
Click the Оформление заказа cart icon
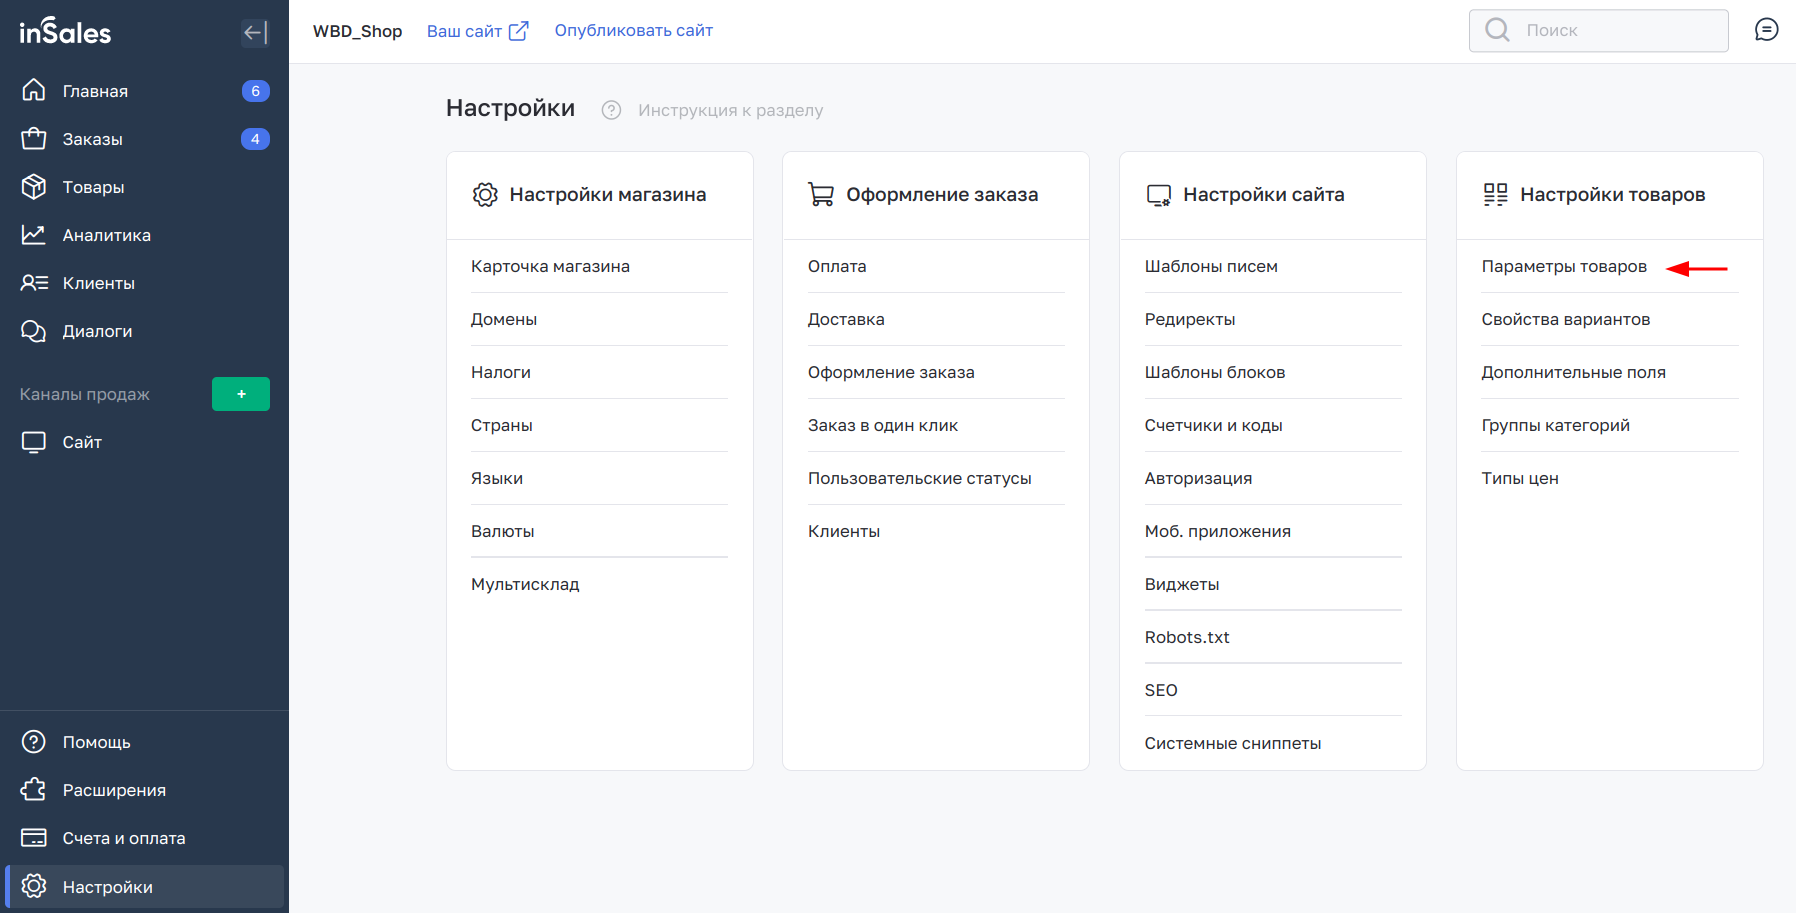(821, 194)
